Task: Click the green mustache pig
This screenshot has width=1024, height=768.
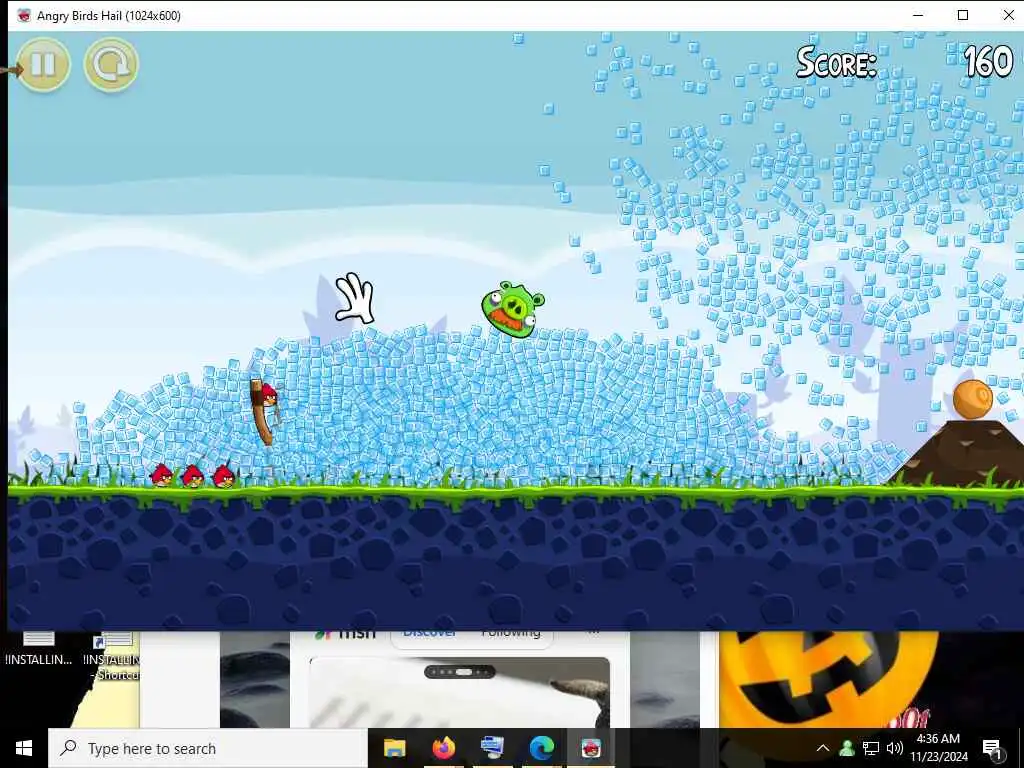Action: coord(513,309)
